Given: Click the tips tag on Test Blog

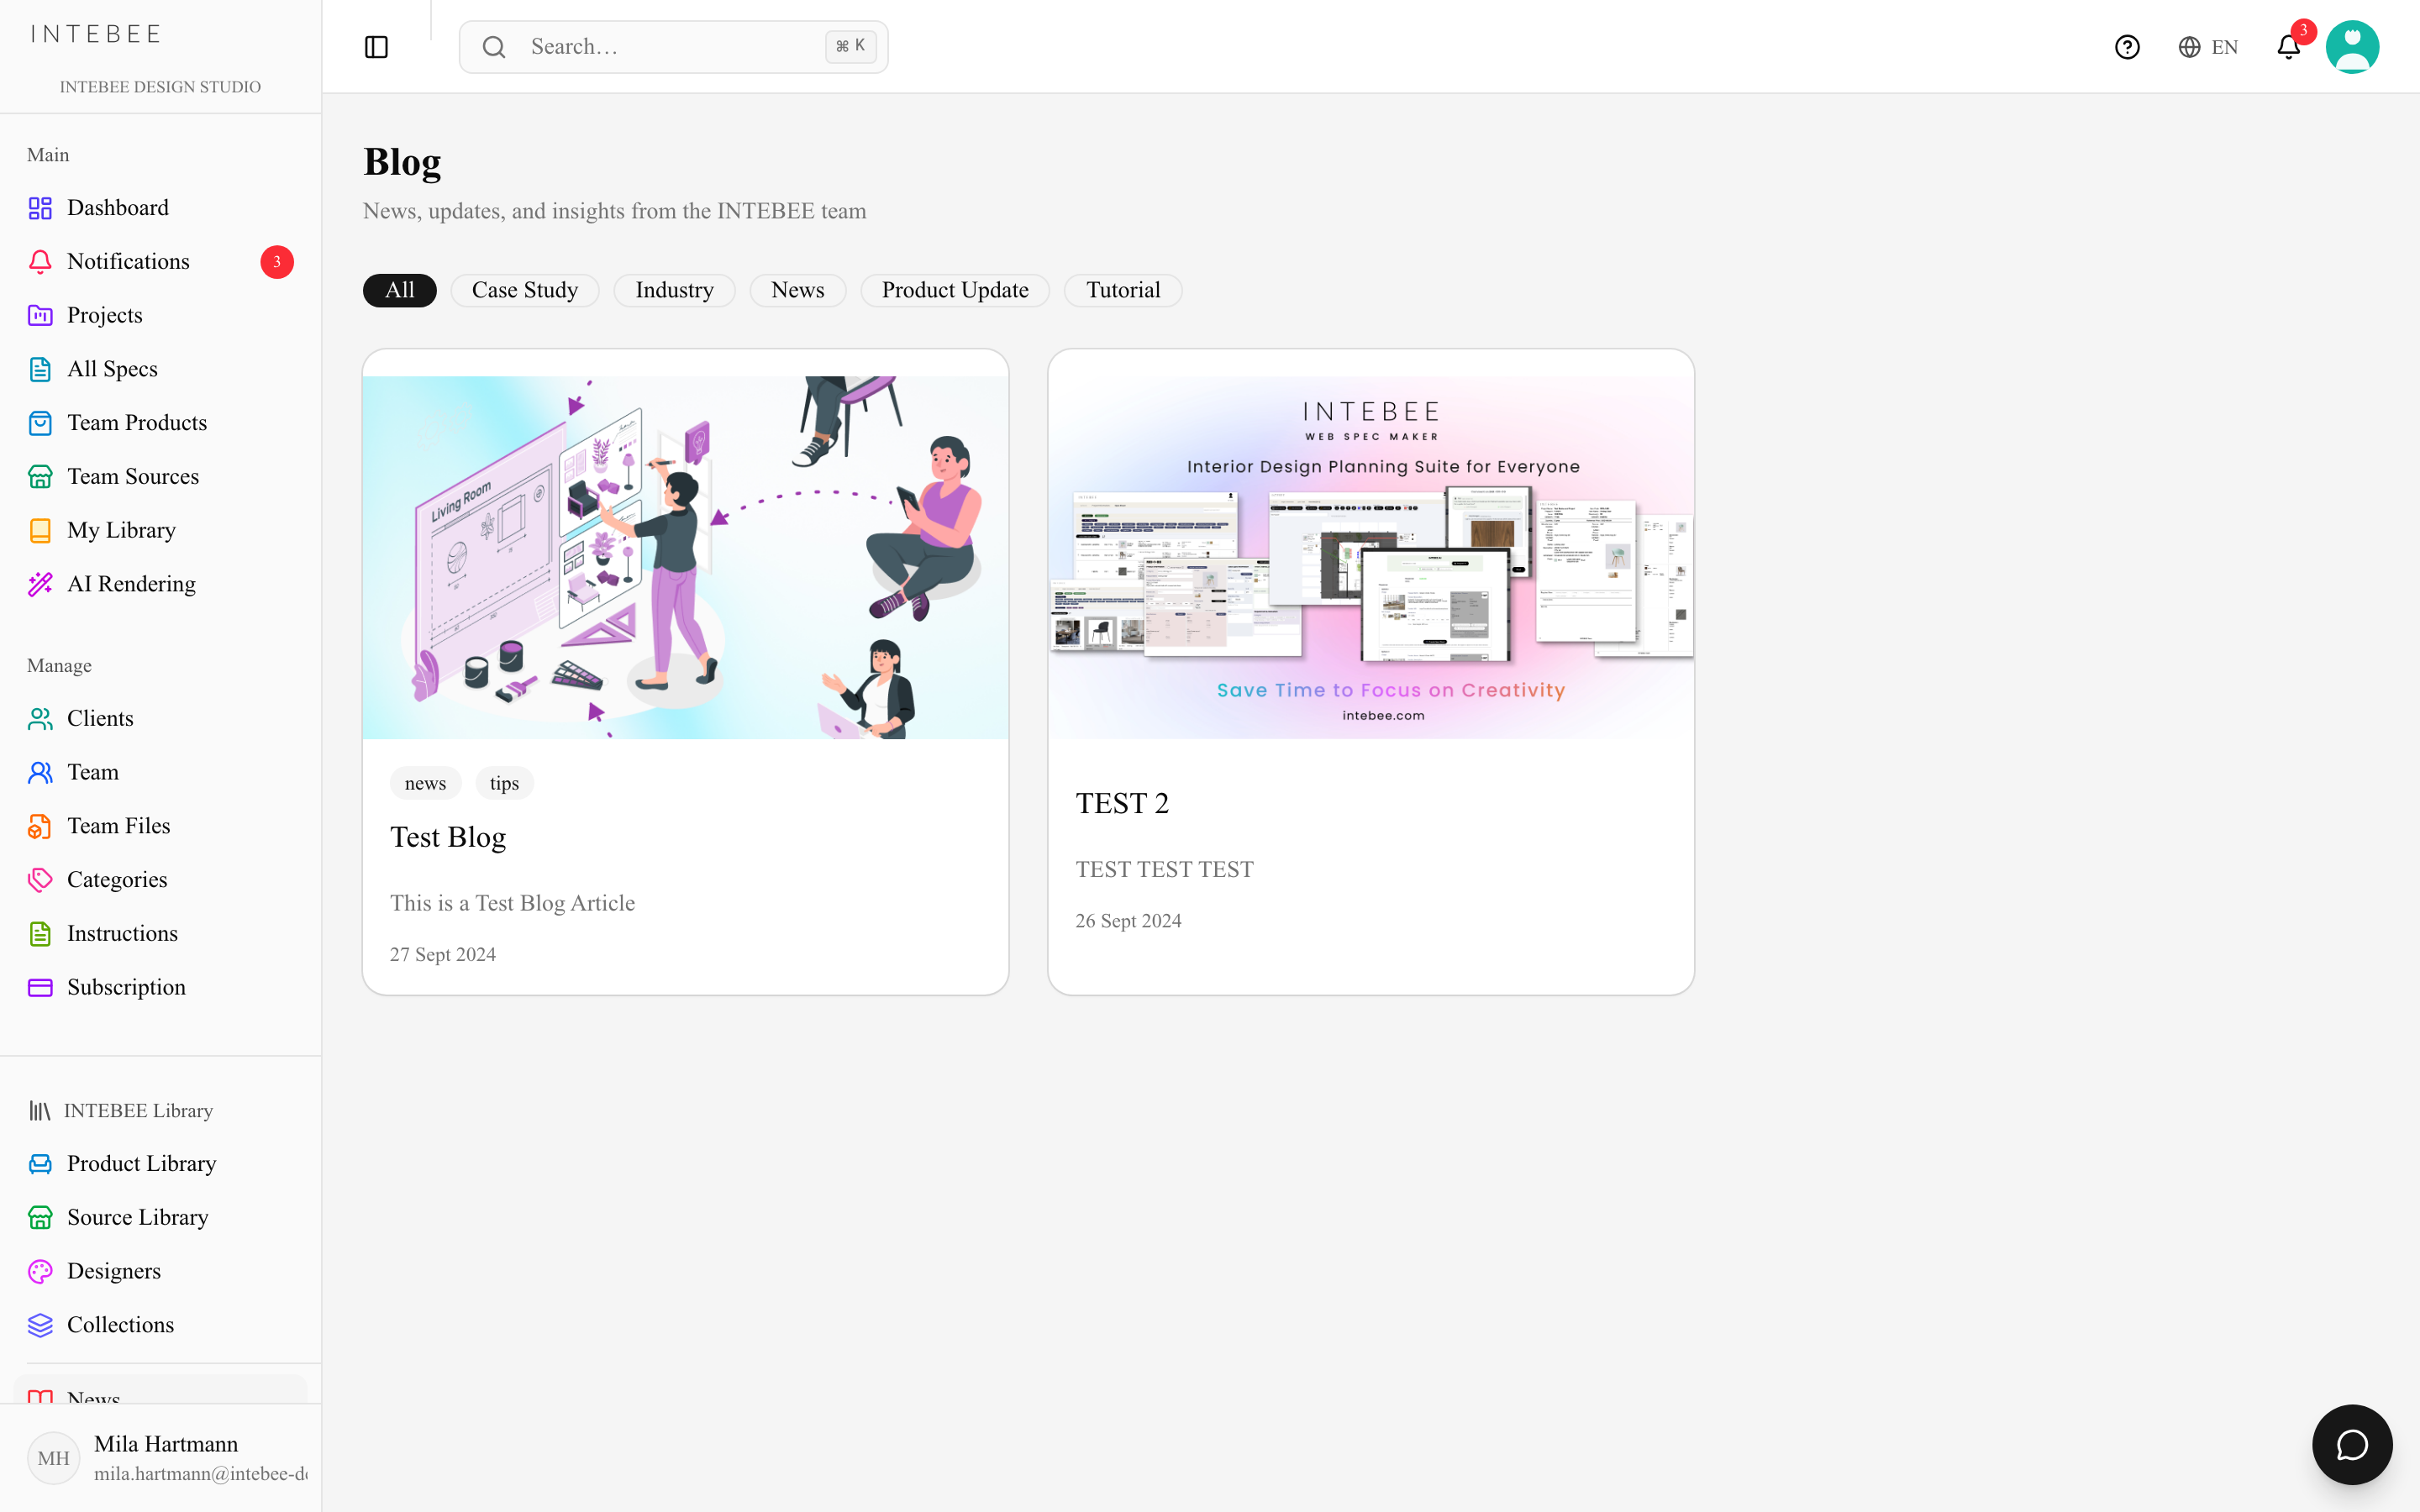Looking at the screenshot, I should [x=504, y=783].
